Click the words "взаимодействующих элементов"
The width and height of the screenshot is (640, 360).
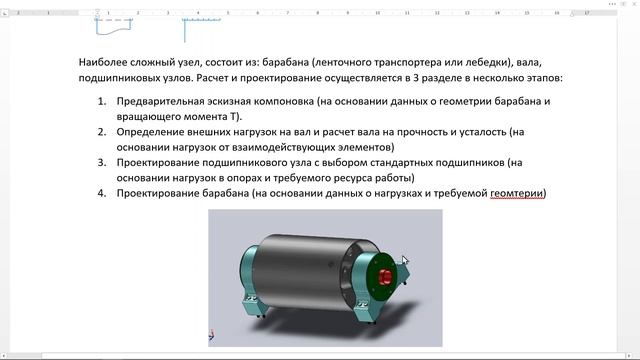311,147
